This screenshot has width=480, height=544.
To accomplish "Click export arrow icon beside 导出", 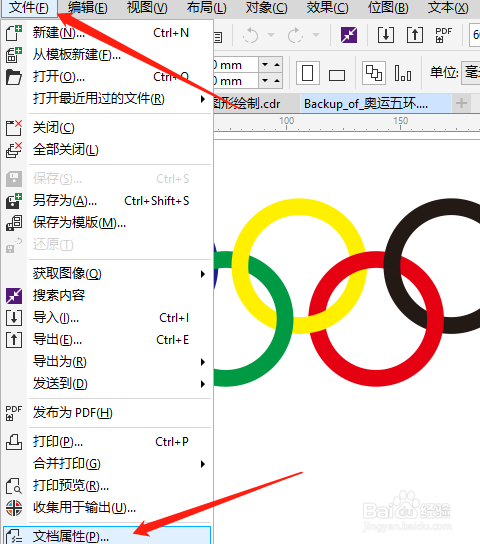I will point(14,340).
